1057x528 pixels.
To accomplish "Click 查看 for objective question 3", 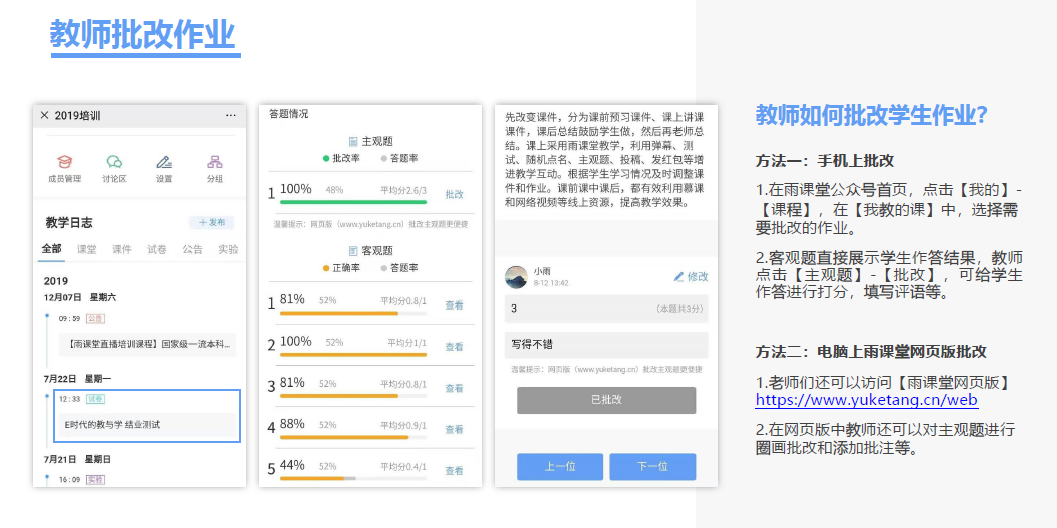I will point(454,388).
